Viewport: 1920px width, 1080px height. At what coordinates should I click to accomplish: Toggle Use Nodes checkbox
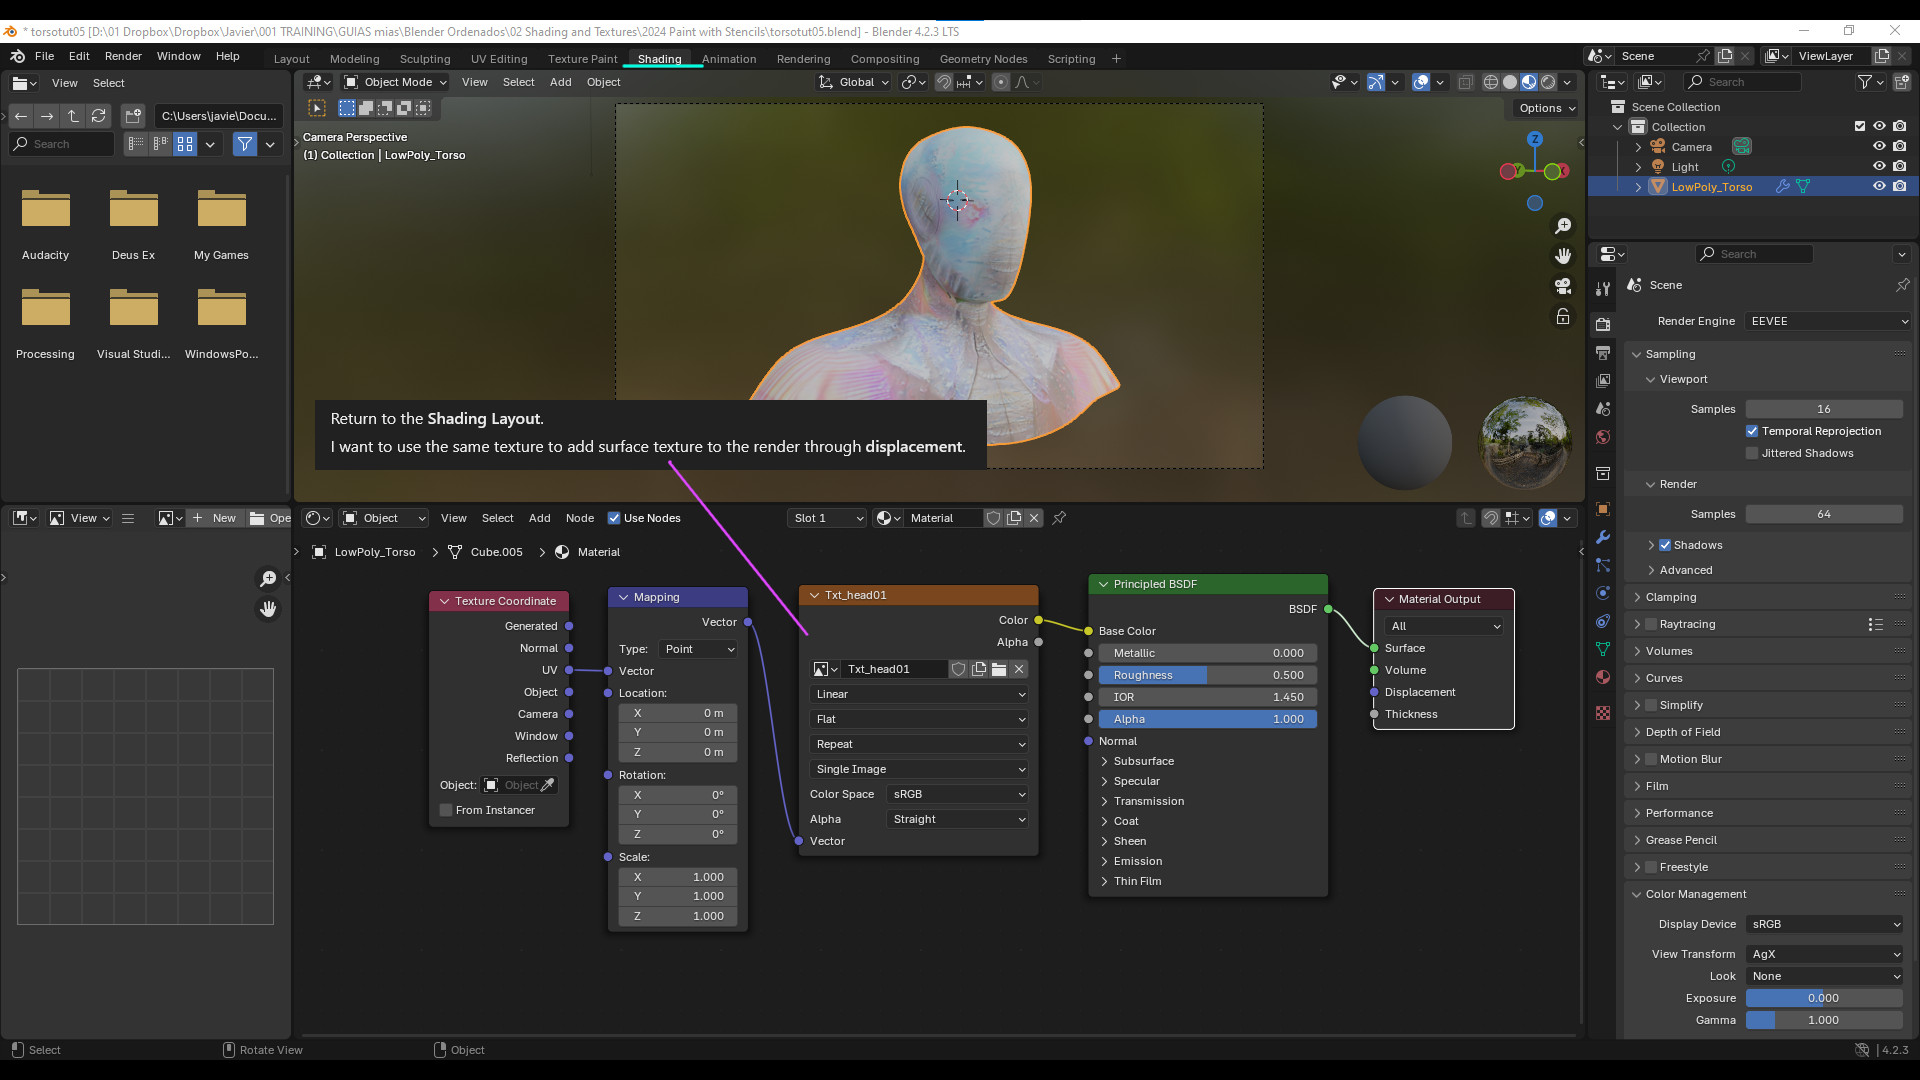(x=614, y=518)
